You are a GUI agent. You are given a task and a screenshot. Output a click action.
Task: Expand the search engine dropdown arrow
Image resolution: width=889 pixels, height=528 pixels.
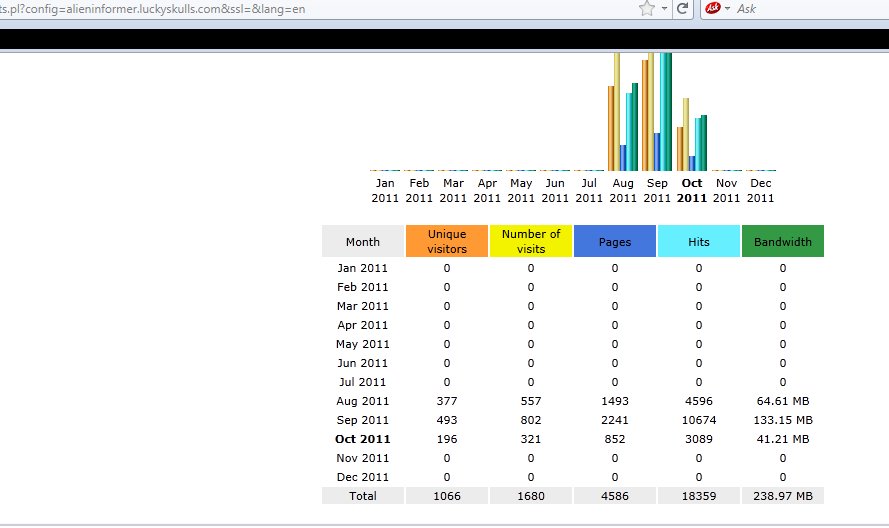[x=726, y=8]
